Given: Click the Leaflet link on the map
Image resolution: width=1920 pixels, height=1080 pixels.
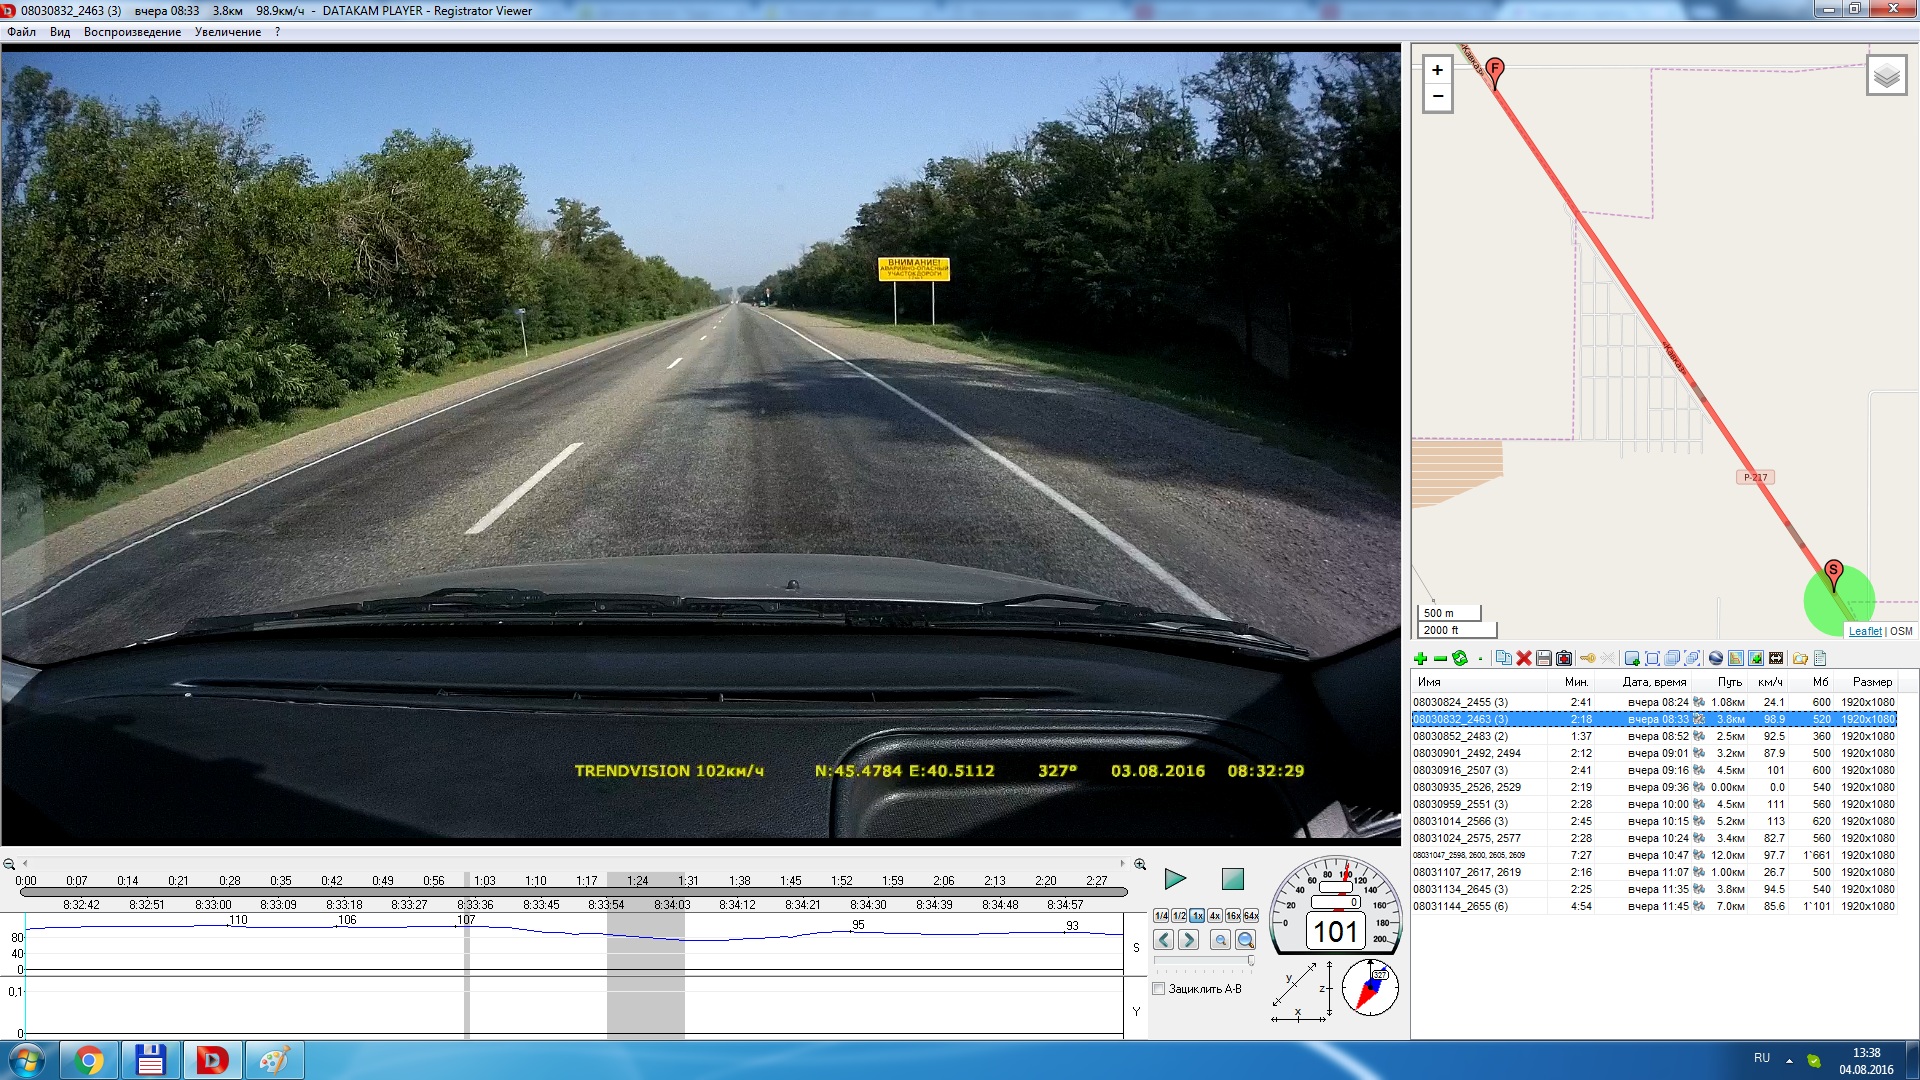Looking at the screenshot, I should click(1864, 631).
